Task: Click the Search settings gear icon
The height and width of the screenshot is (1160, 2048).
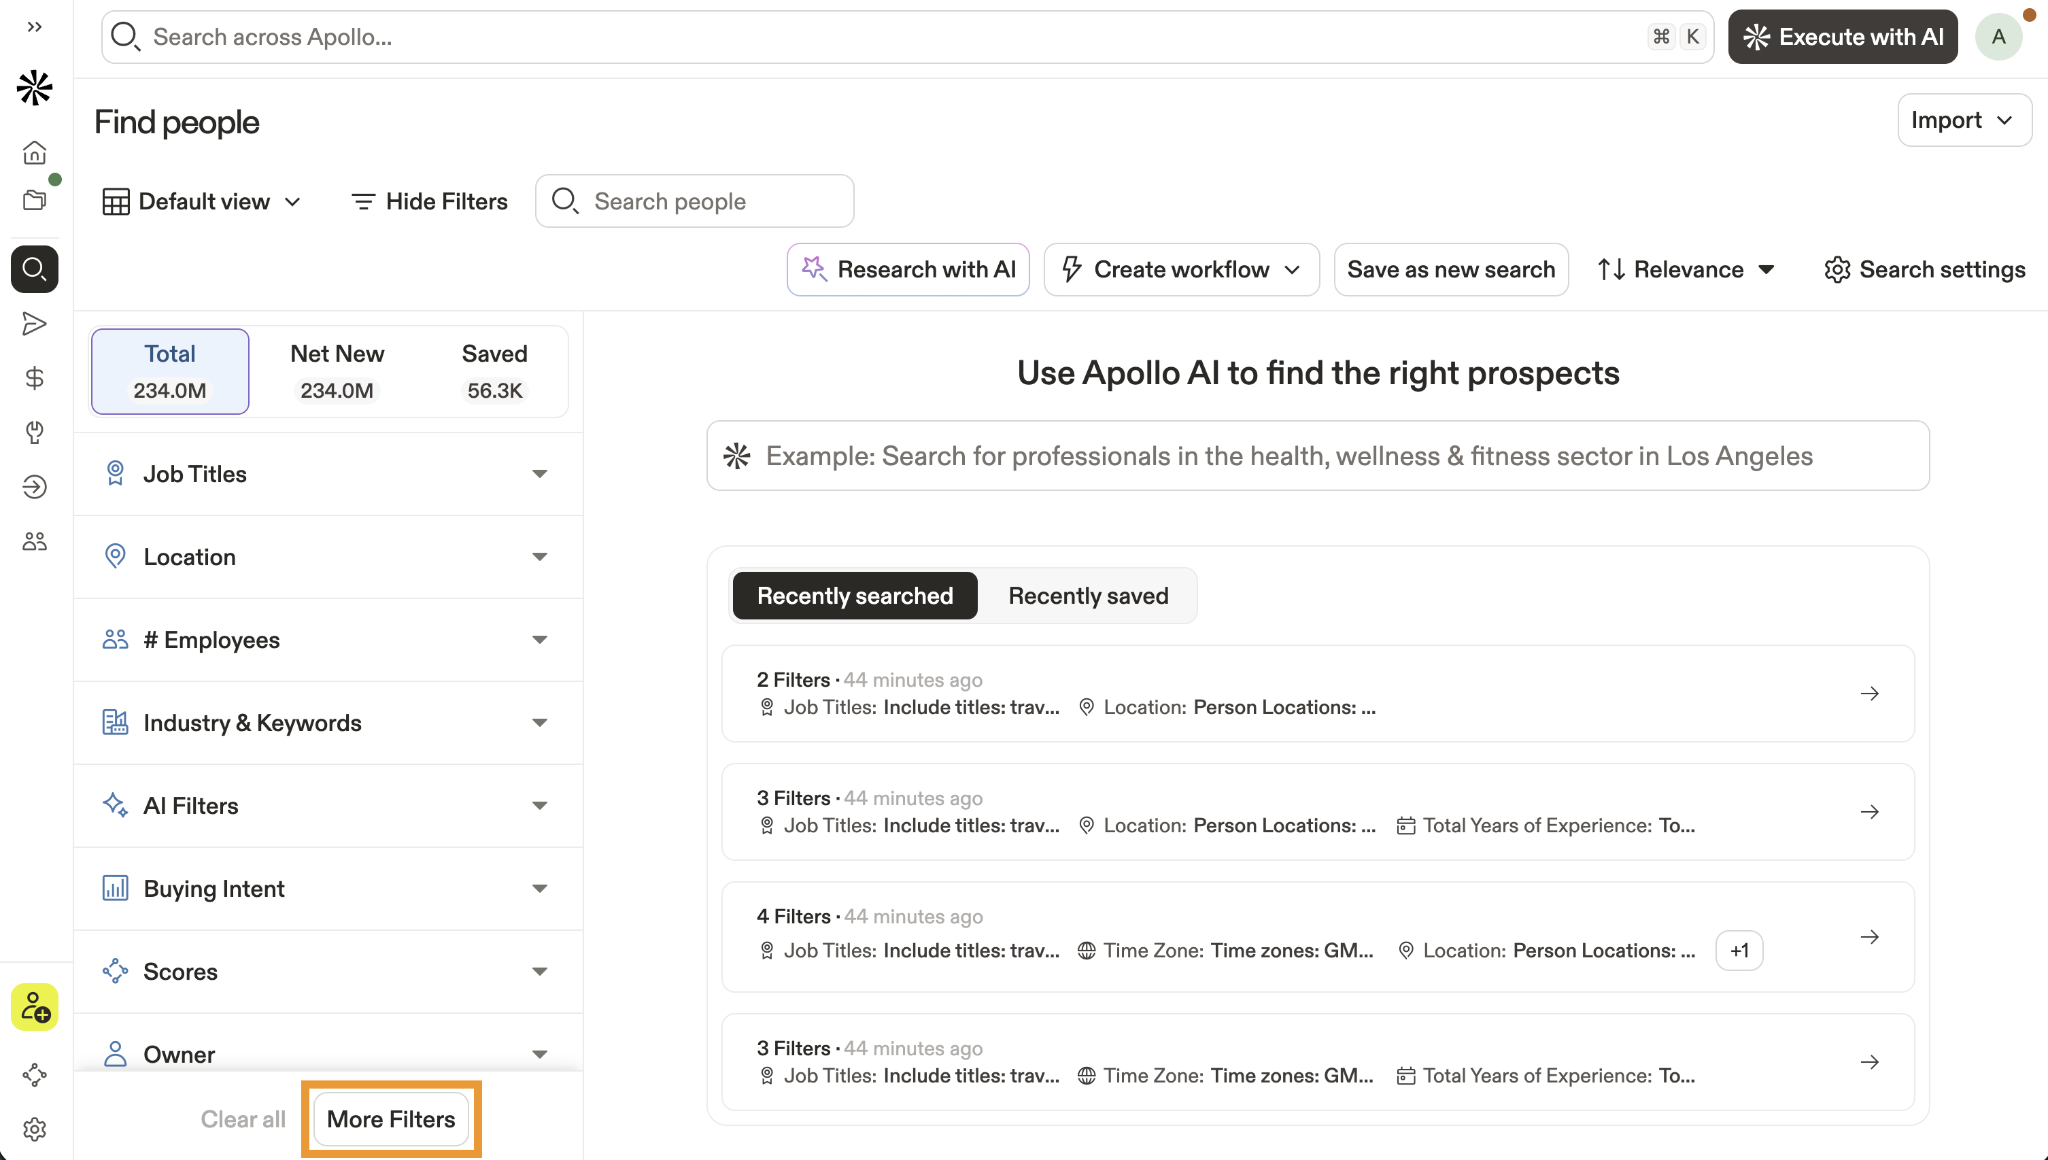Action: 1837,270
